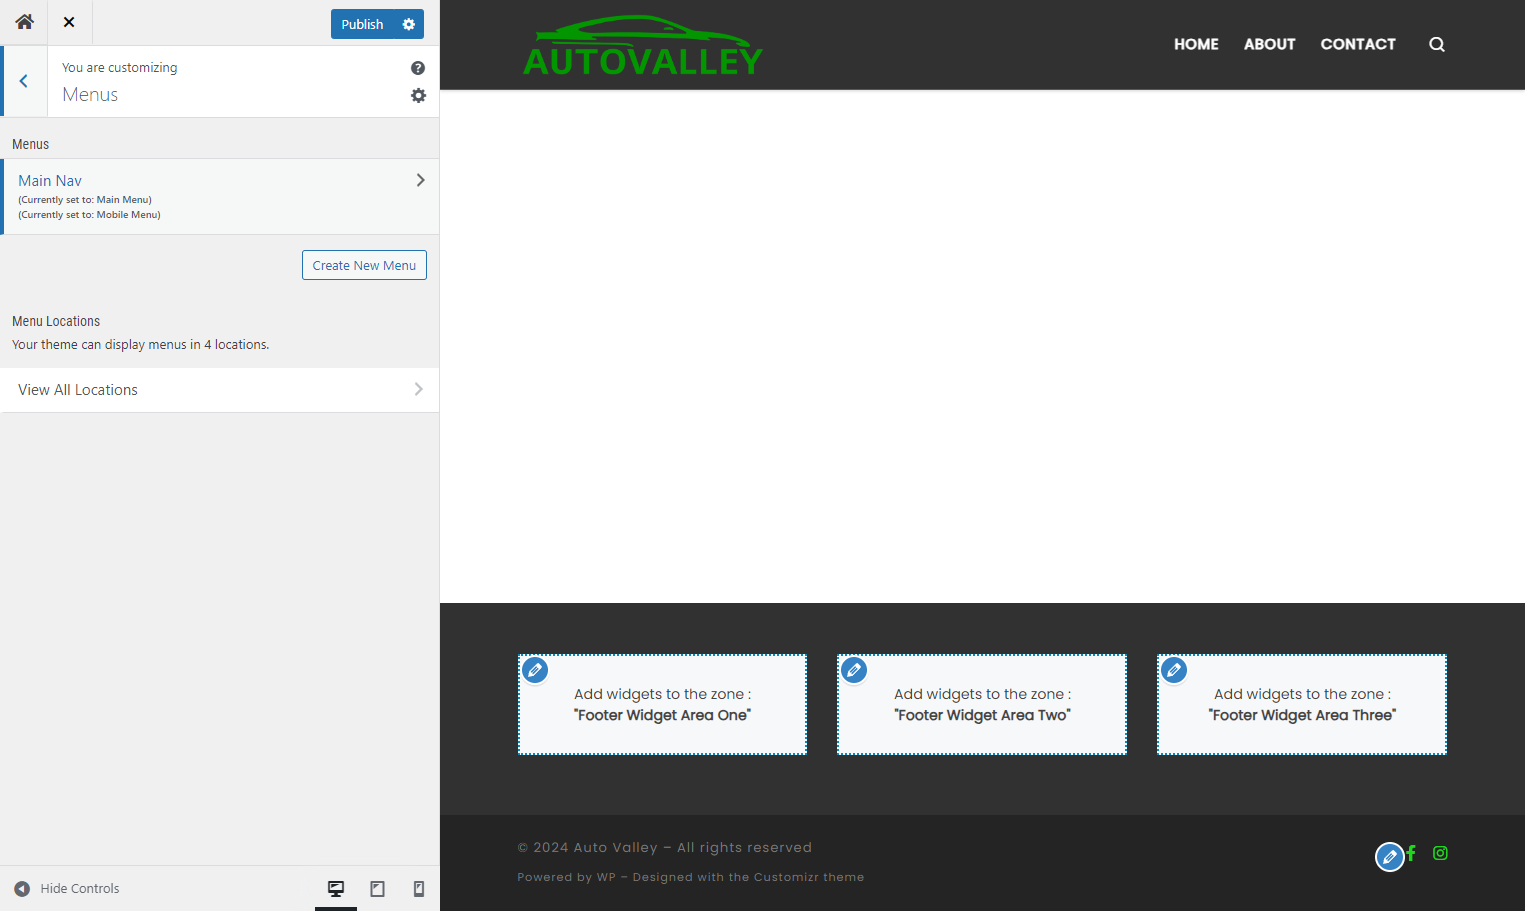Go to HOME in the site navigation
1525x911 pixels.
pos(1196,44)
